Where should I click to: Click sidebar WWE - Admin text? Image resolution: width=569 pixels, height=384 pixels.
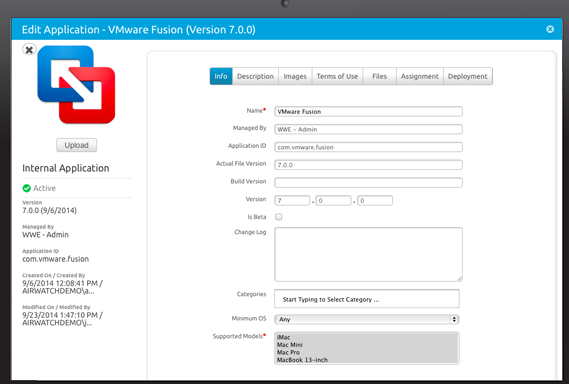(45, 235)
